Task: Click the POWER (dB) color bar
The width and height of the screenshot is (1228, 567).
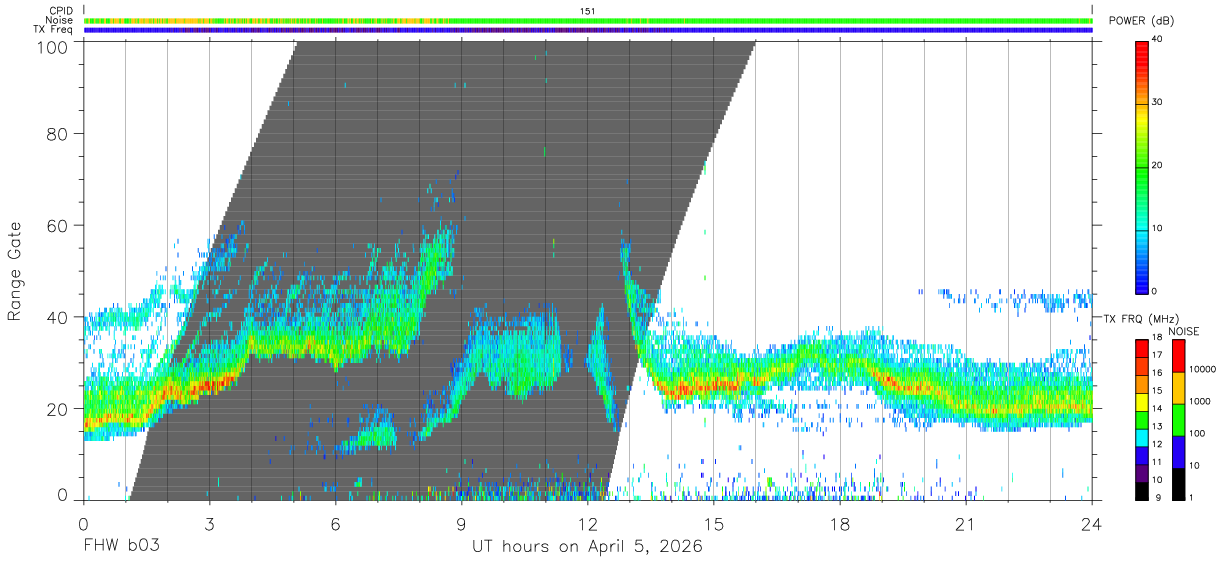Action: point(1142,166)
